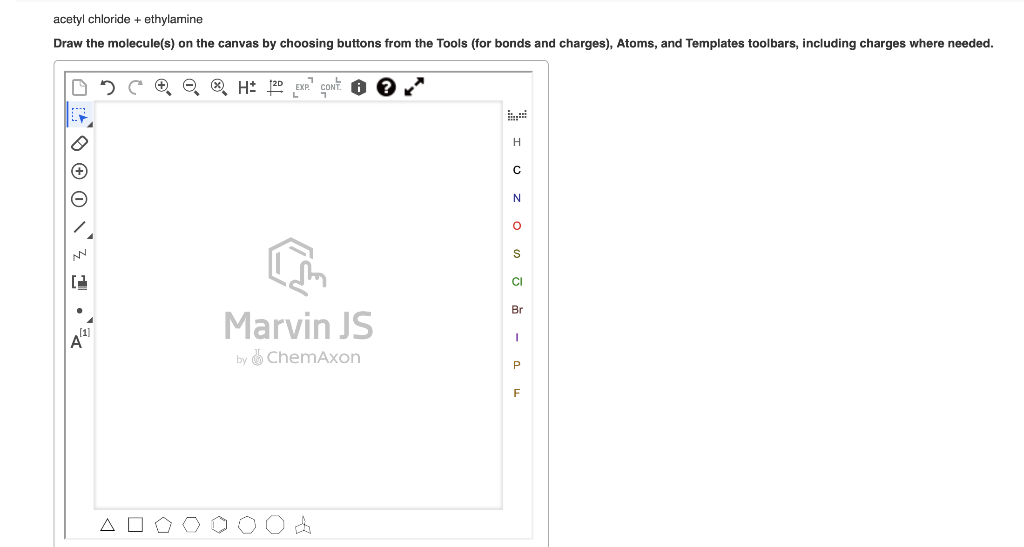
Task: Select the cyclopropane triangle template
Action: point(108,525)
